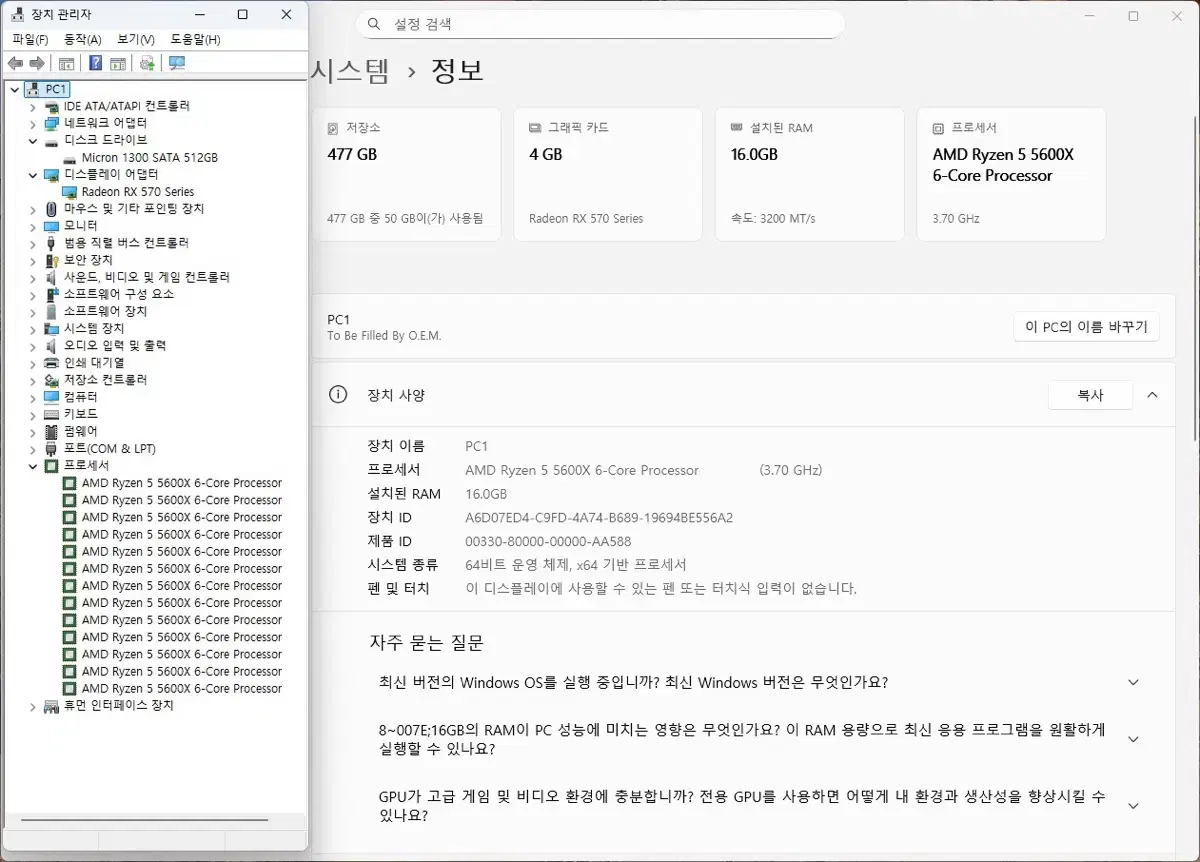Collapse the 장치 사양 section chevron
The image size is (1200, 862).
tap(1152, 395)
